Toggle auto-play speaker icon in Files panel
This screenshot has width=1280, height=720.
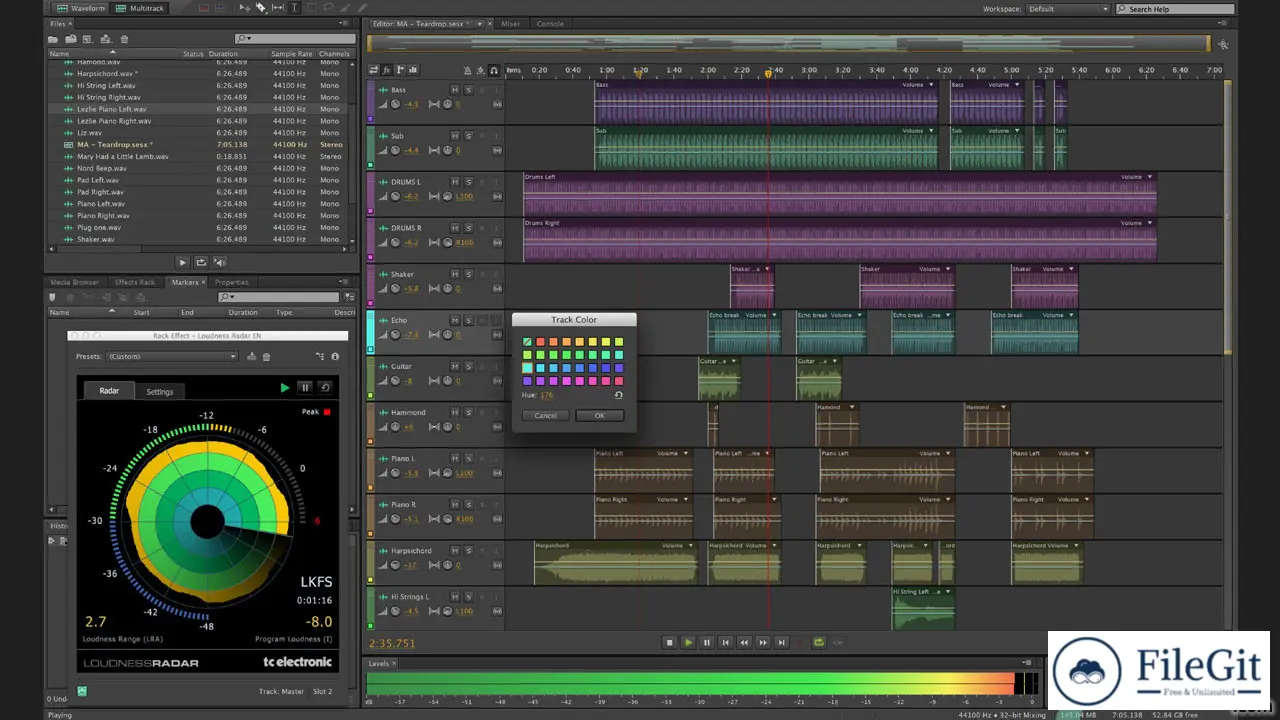point(219,262)
